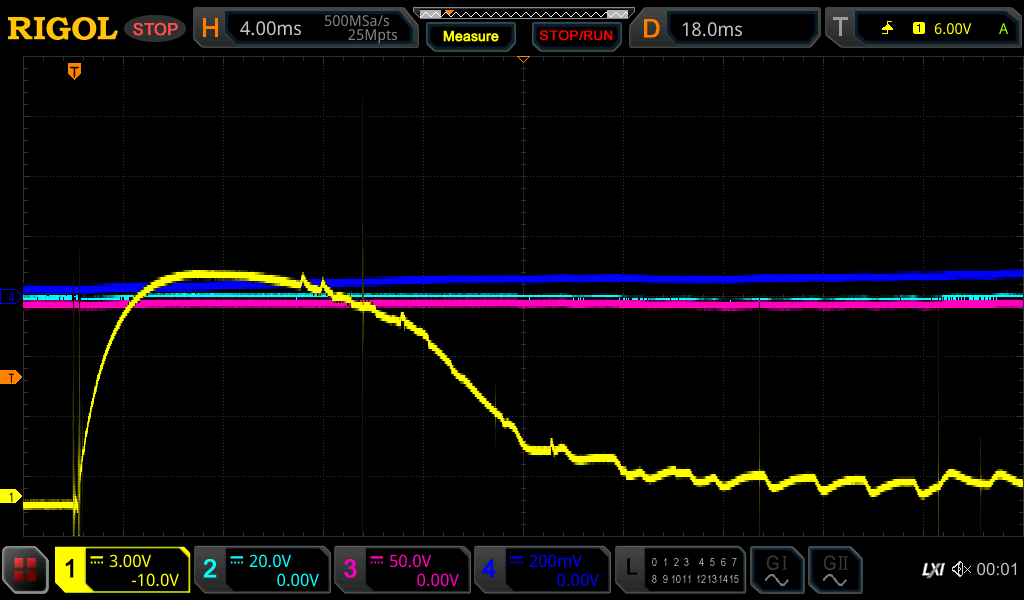Viewport: 1024px width, 600px height.
Task: Toggle channel 2 with 20.0V scale
Action: pyautogui.click(x=261, y=570)
